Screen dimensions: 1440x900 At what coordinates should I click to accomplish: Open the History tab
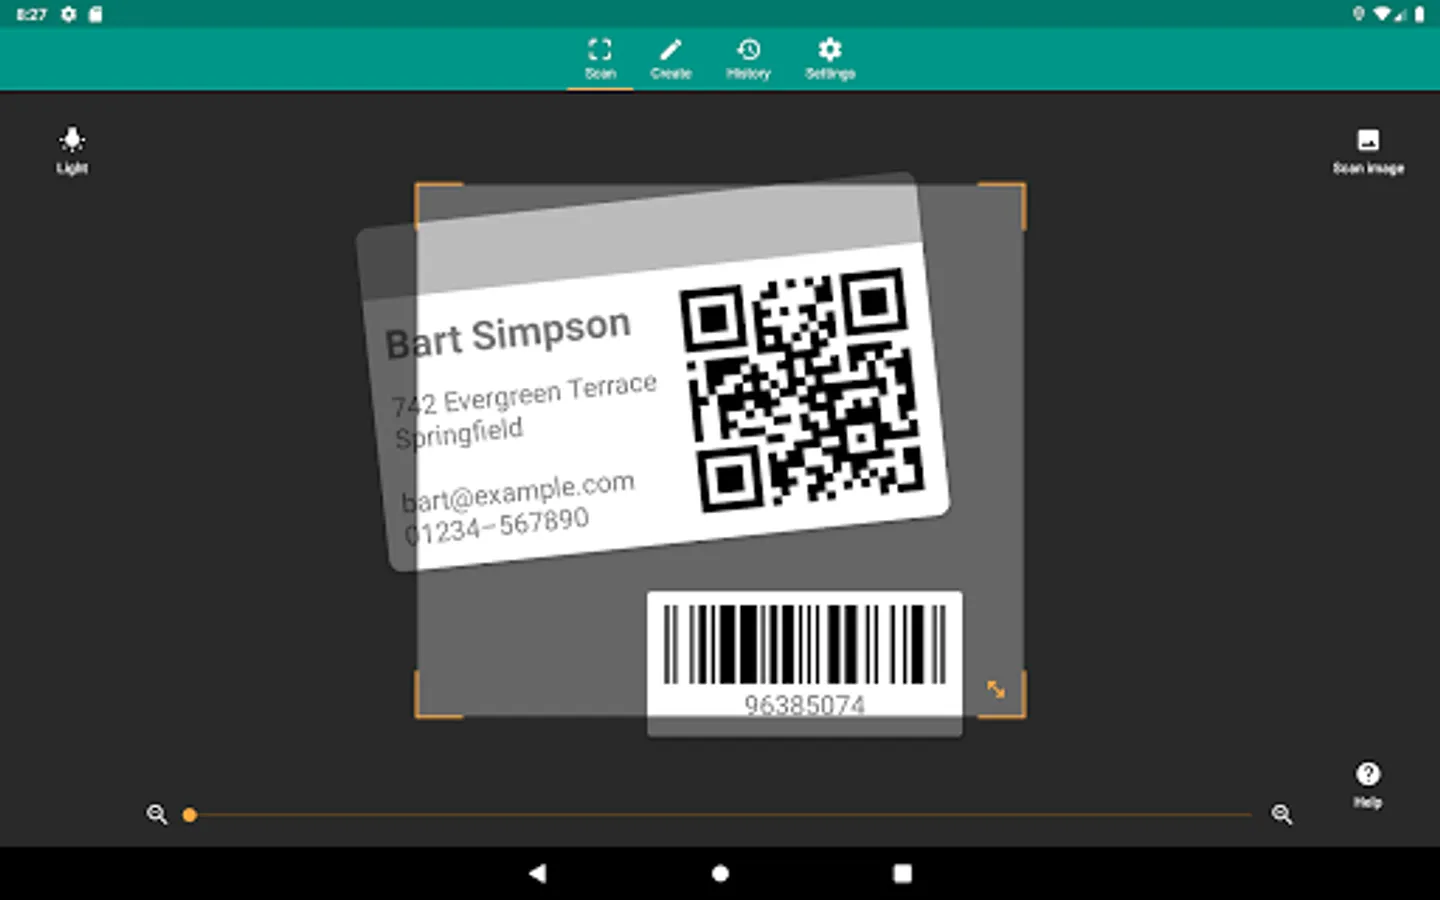tap(748, 59)
